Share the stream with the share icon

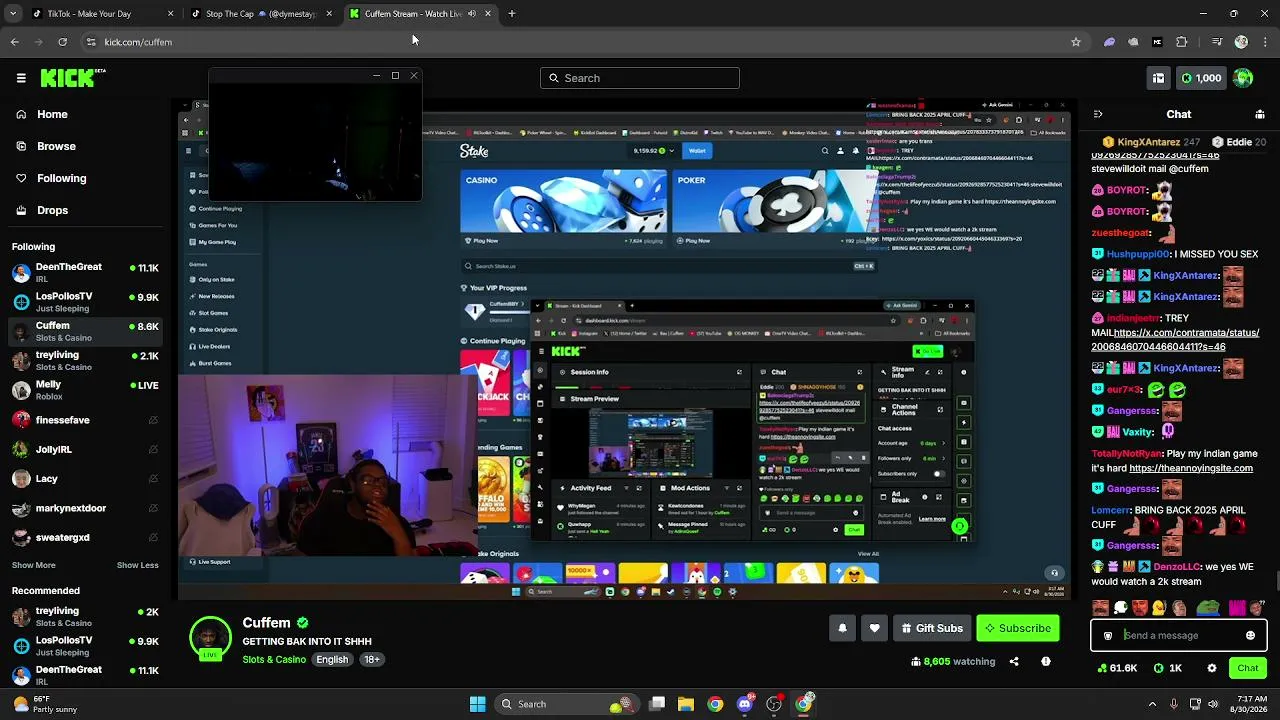point(1014,661)
